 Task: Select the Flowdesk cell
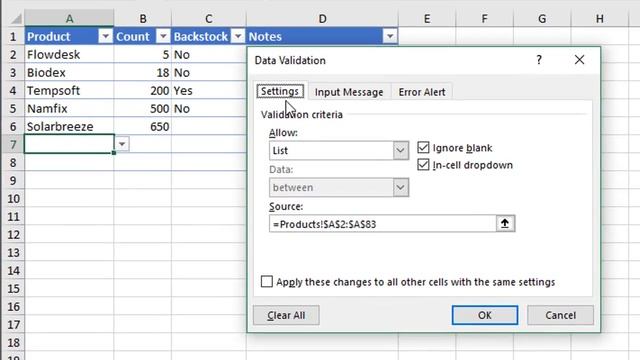pyautogui.click(x=69, y=54)
